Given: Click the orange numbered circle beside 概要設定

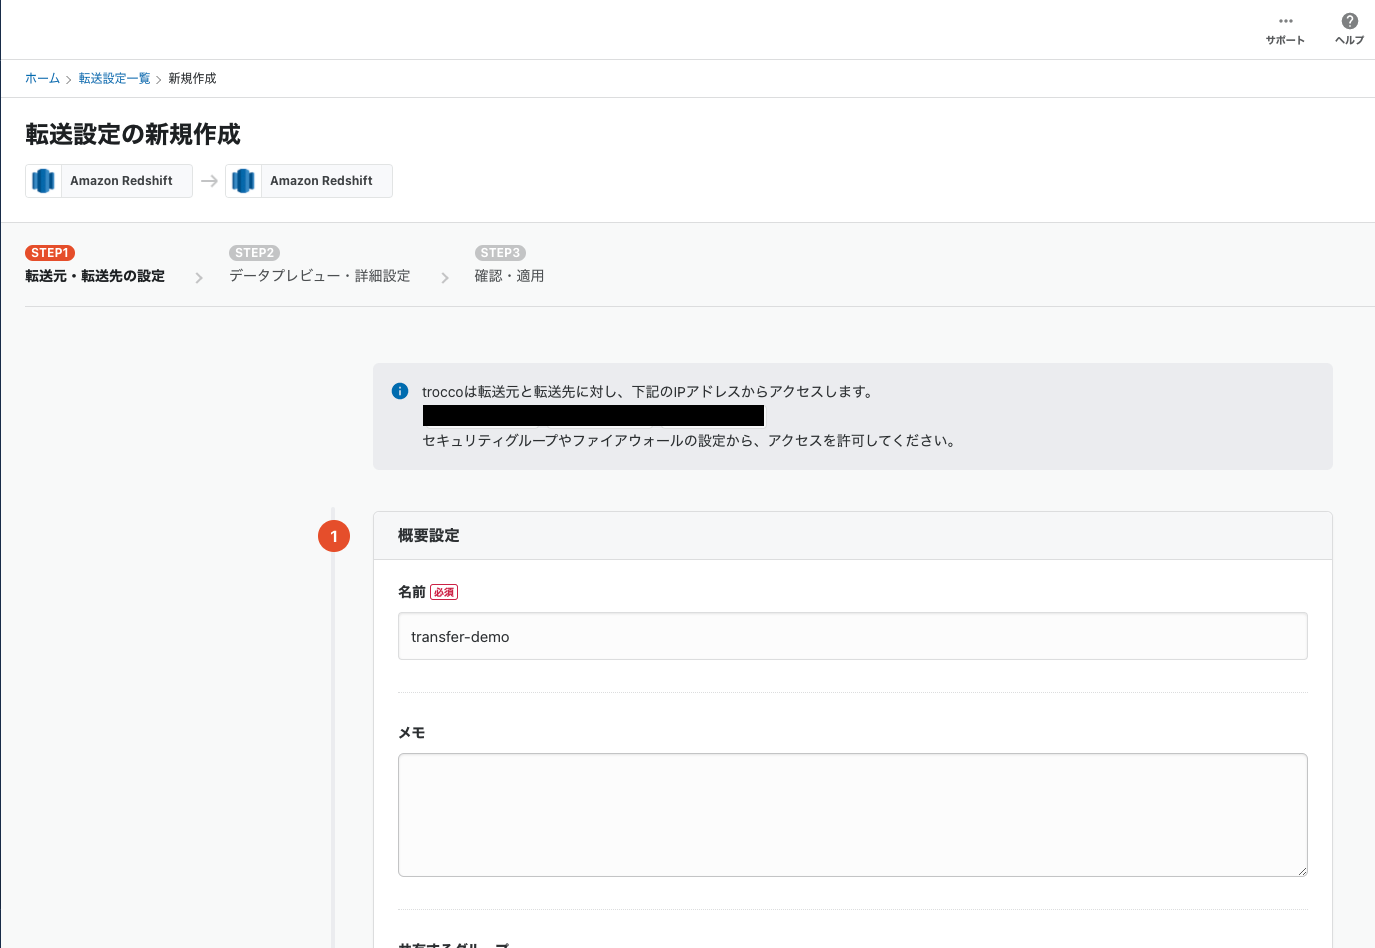Looking at the screenshot, I should pos(334,536).
